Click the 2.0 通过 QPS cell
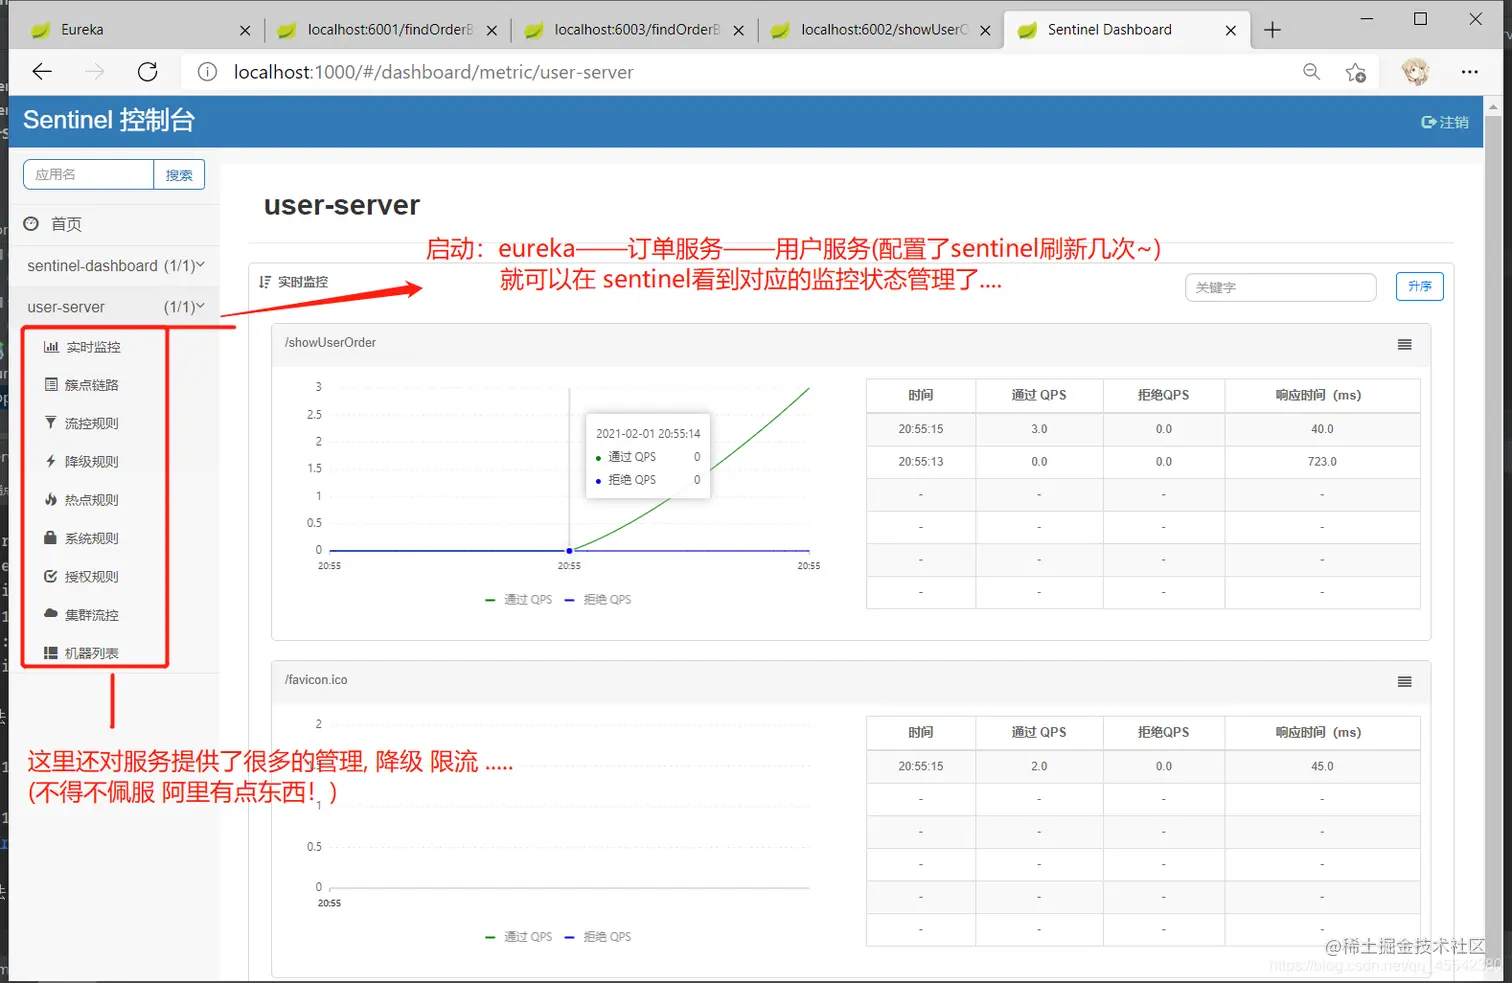 click(1039, 766)
